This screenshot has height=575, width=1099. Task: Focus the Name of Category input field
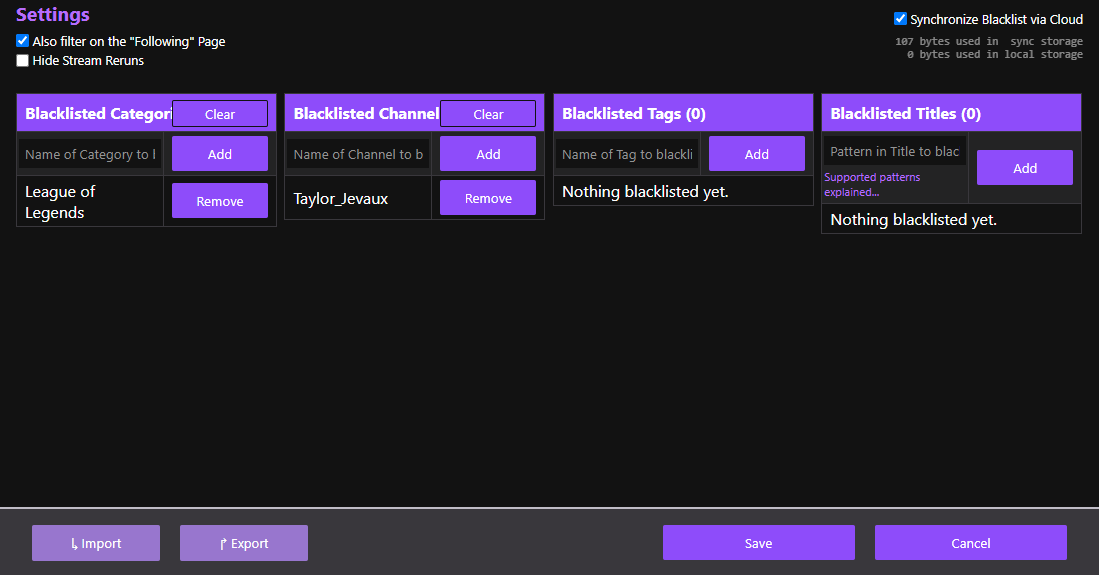(x=91, y=154)
